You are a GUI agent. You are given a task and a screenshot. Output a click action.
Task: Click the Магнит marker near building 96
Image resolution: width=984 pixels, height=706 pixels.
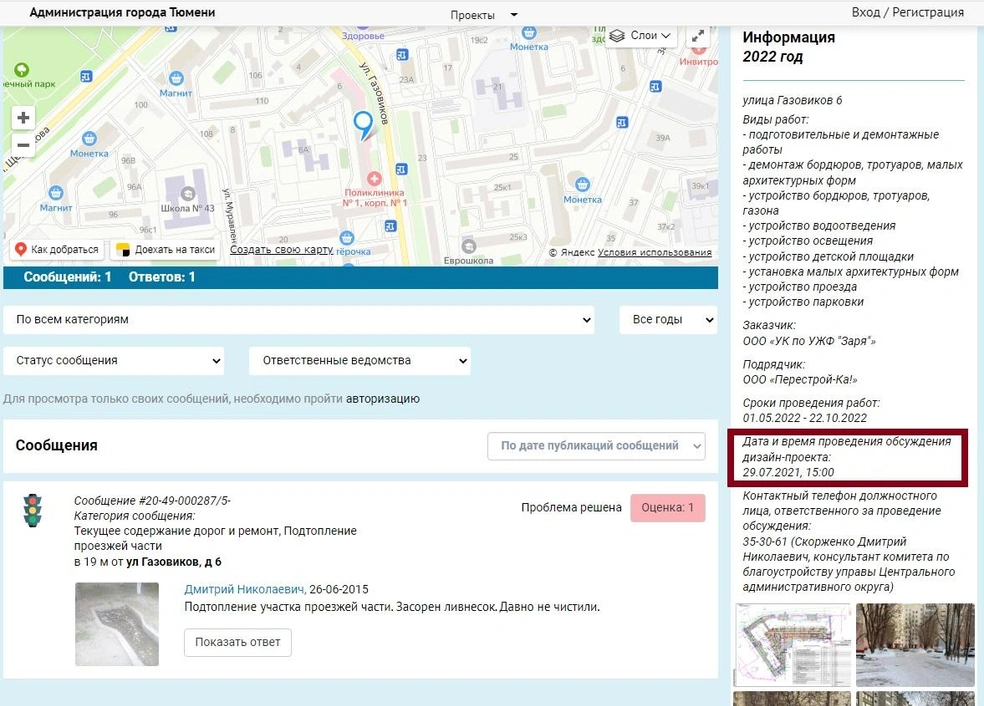pos(56,193)
